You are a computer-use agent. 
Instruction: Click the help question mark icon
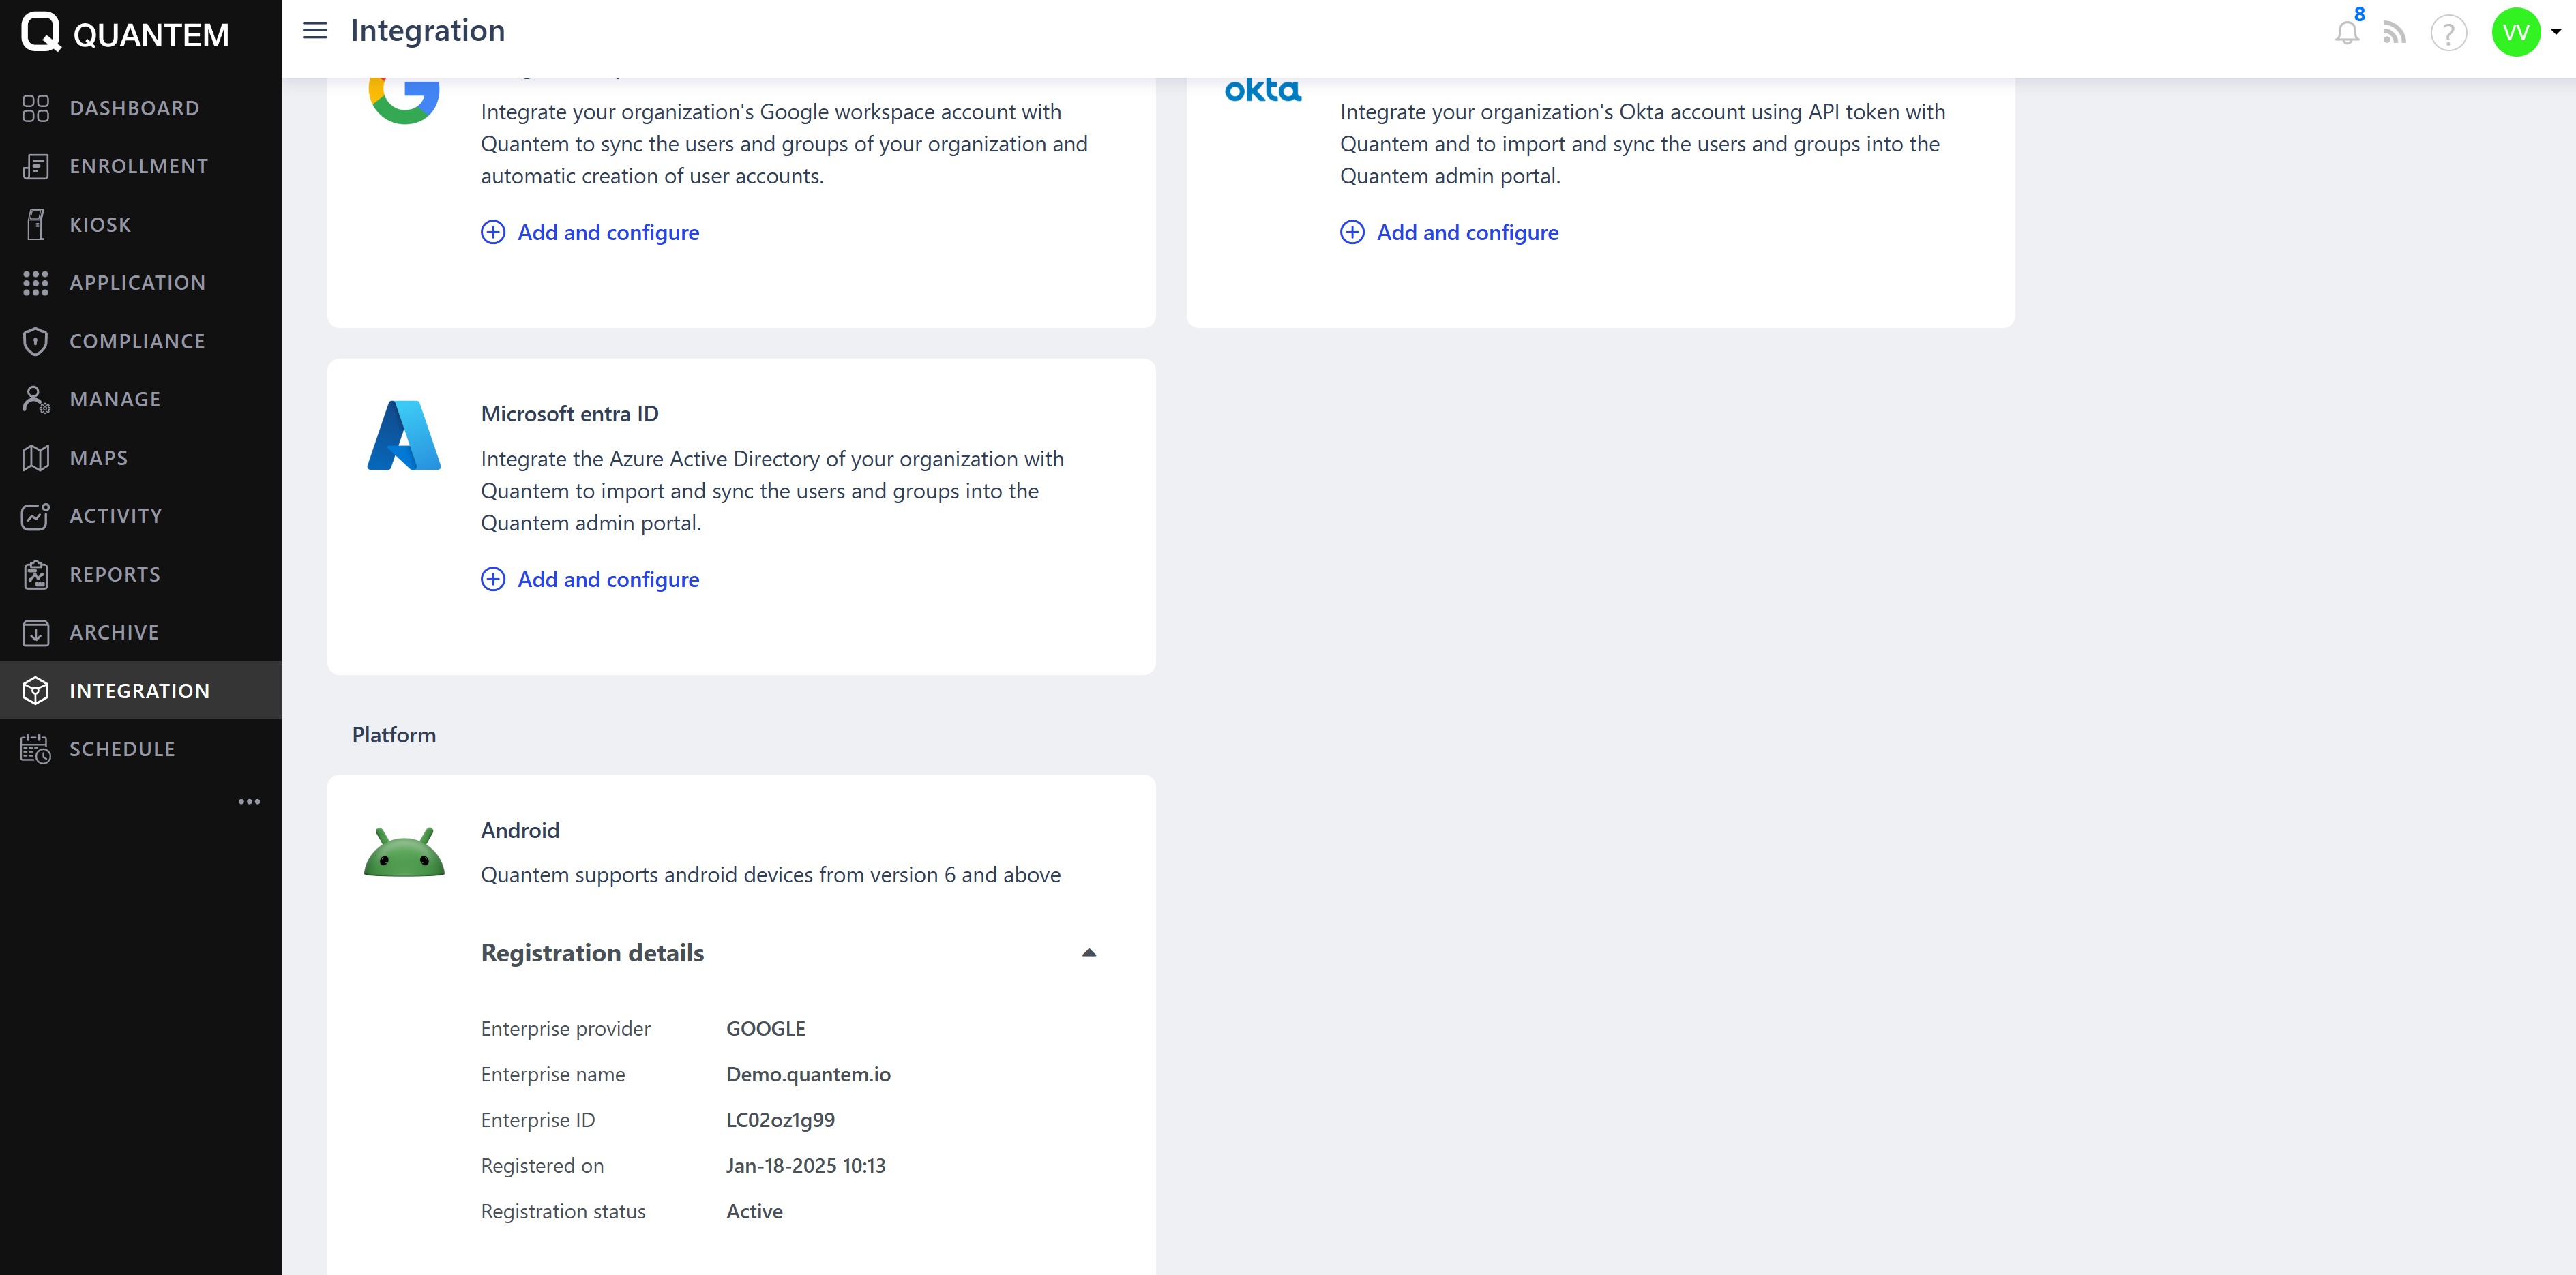click(2448, 34)
